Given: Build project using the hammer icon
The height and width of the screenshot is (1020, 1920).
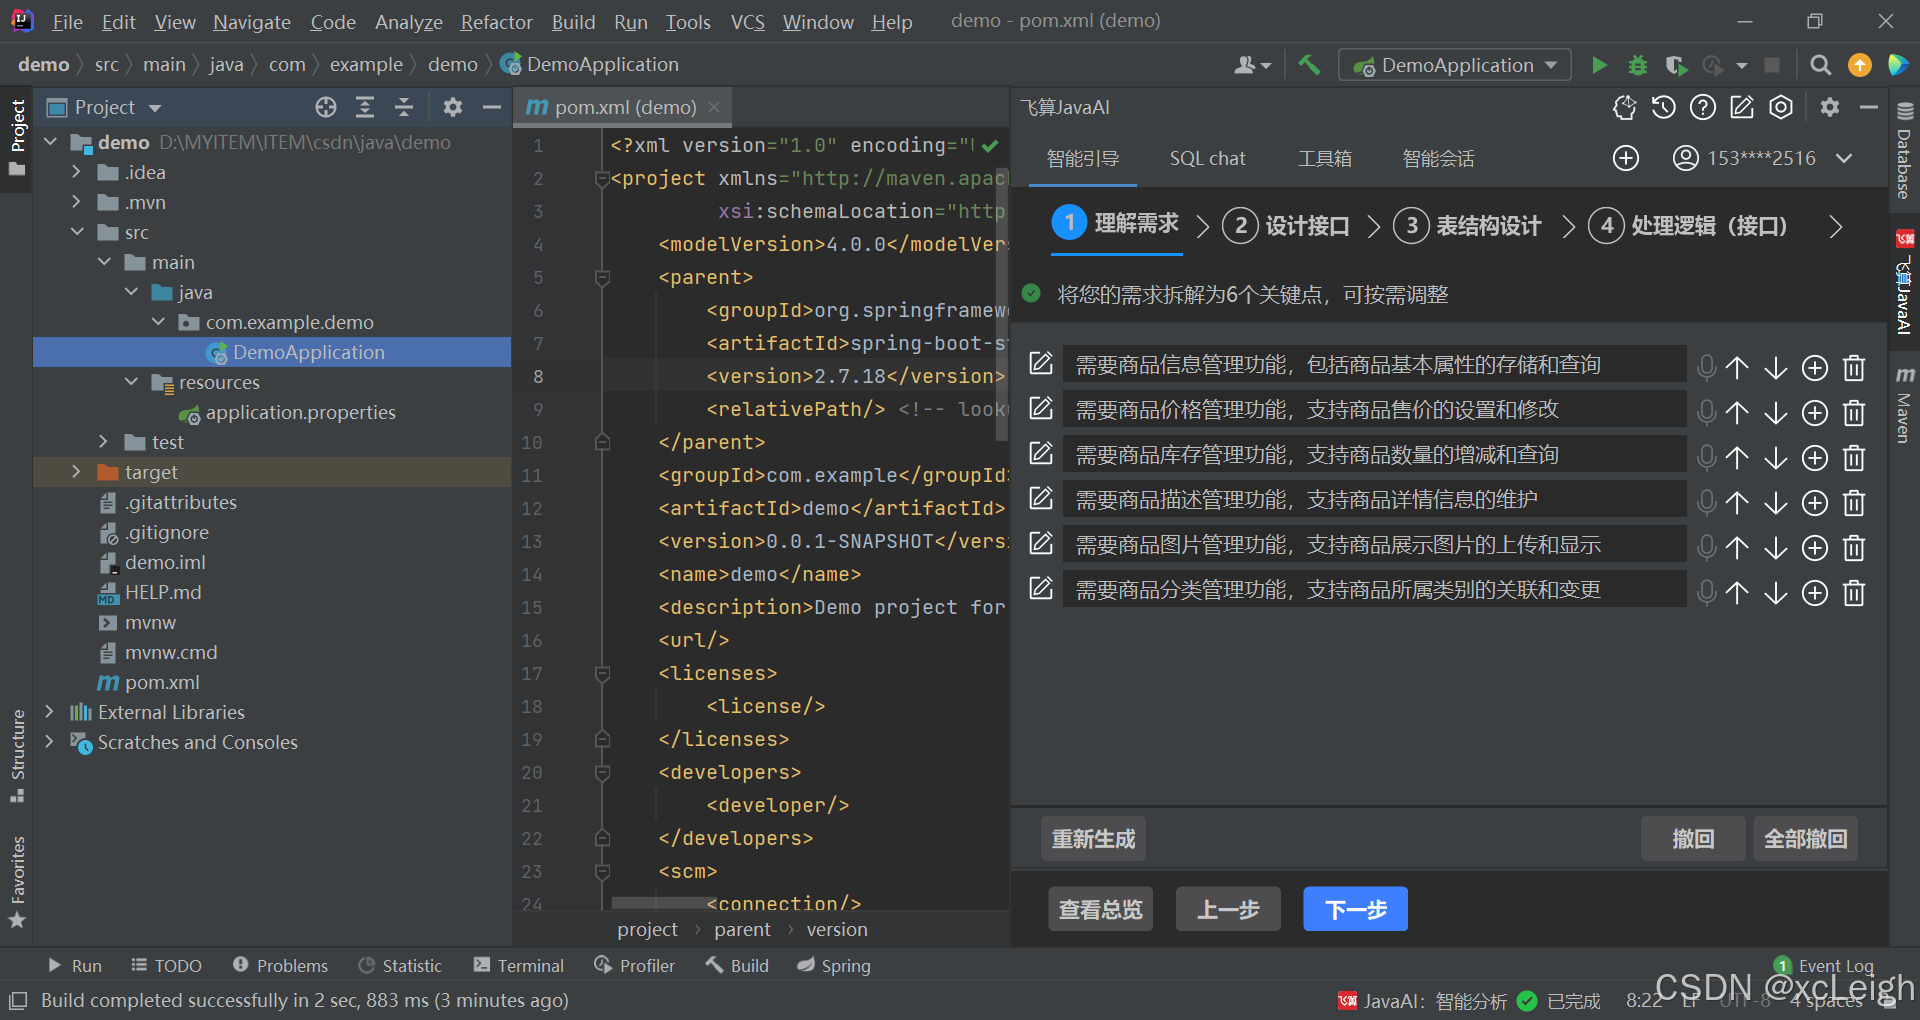Looking at the screenshot, I should point(1309,65).
